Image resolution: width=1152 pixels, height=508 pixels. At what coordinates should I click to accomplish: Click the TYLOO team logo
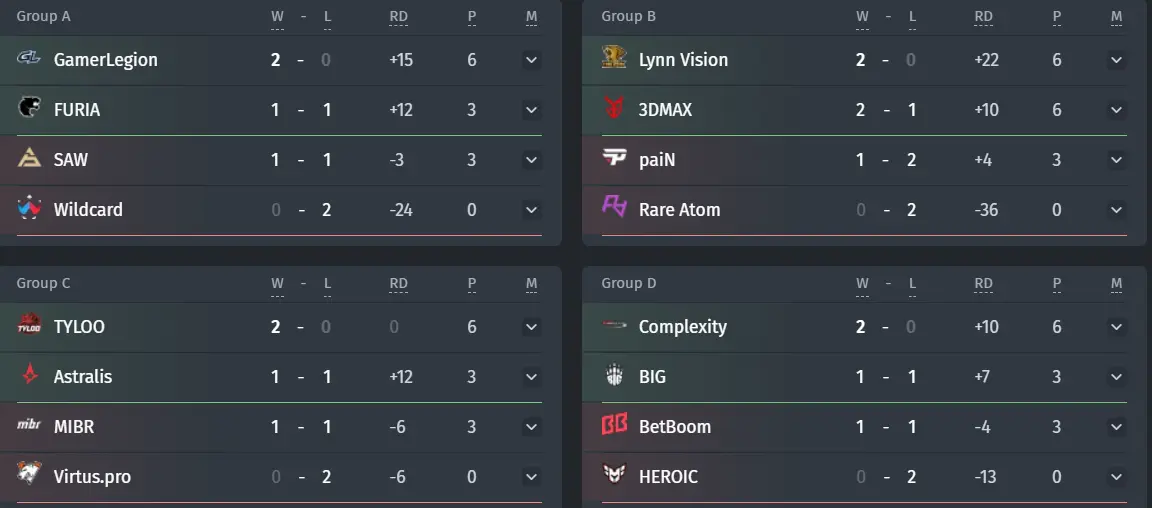29,324
